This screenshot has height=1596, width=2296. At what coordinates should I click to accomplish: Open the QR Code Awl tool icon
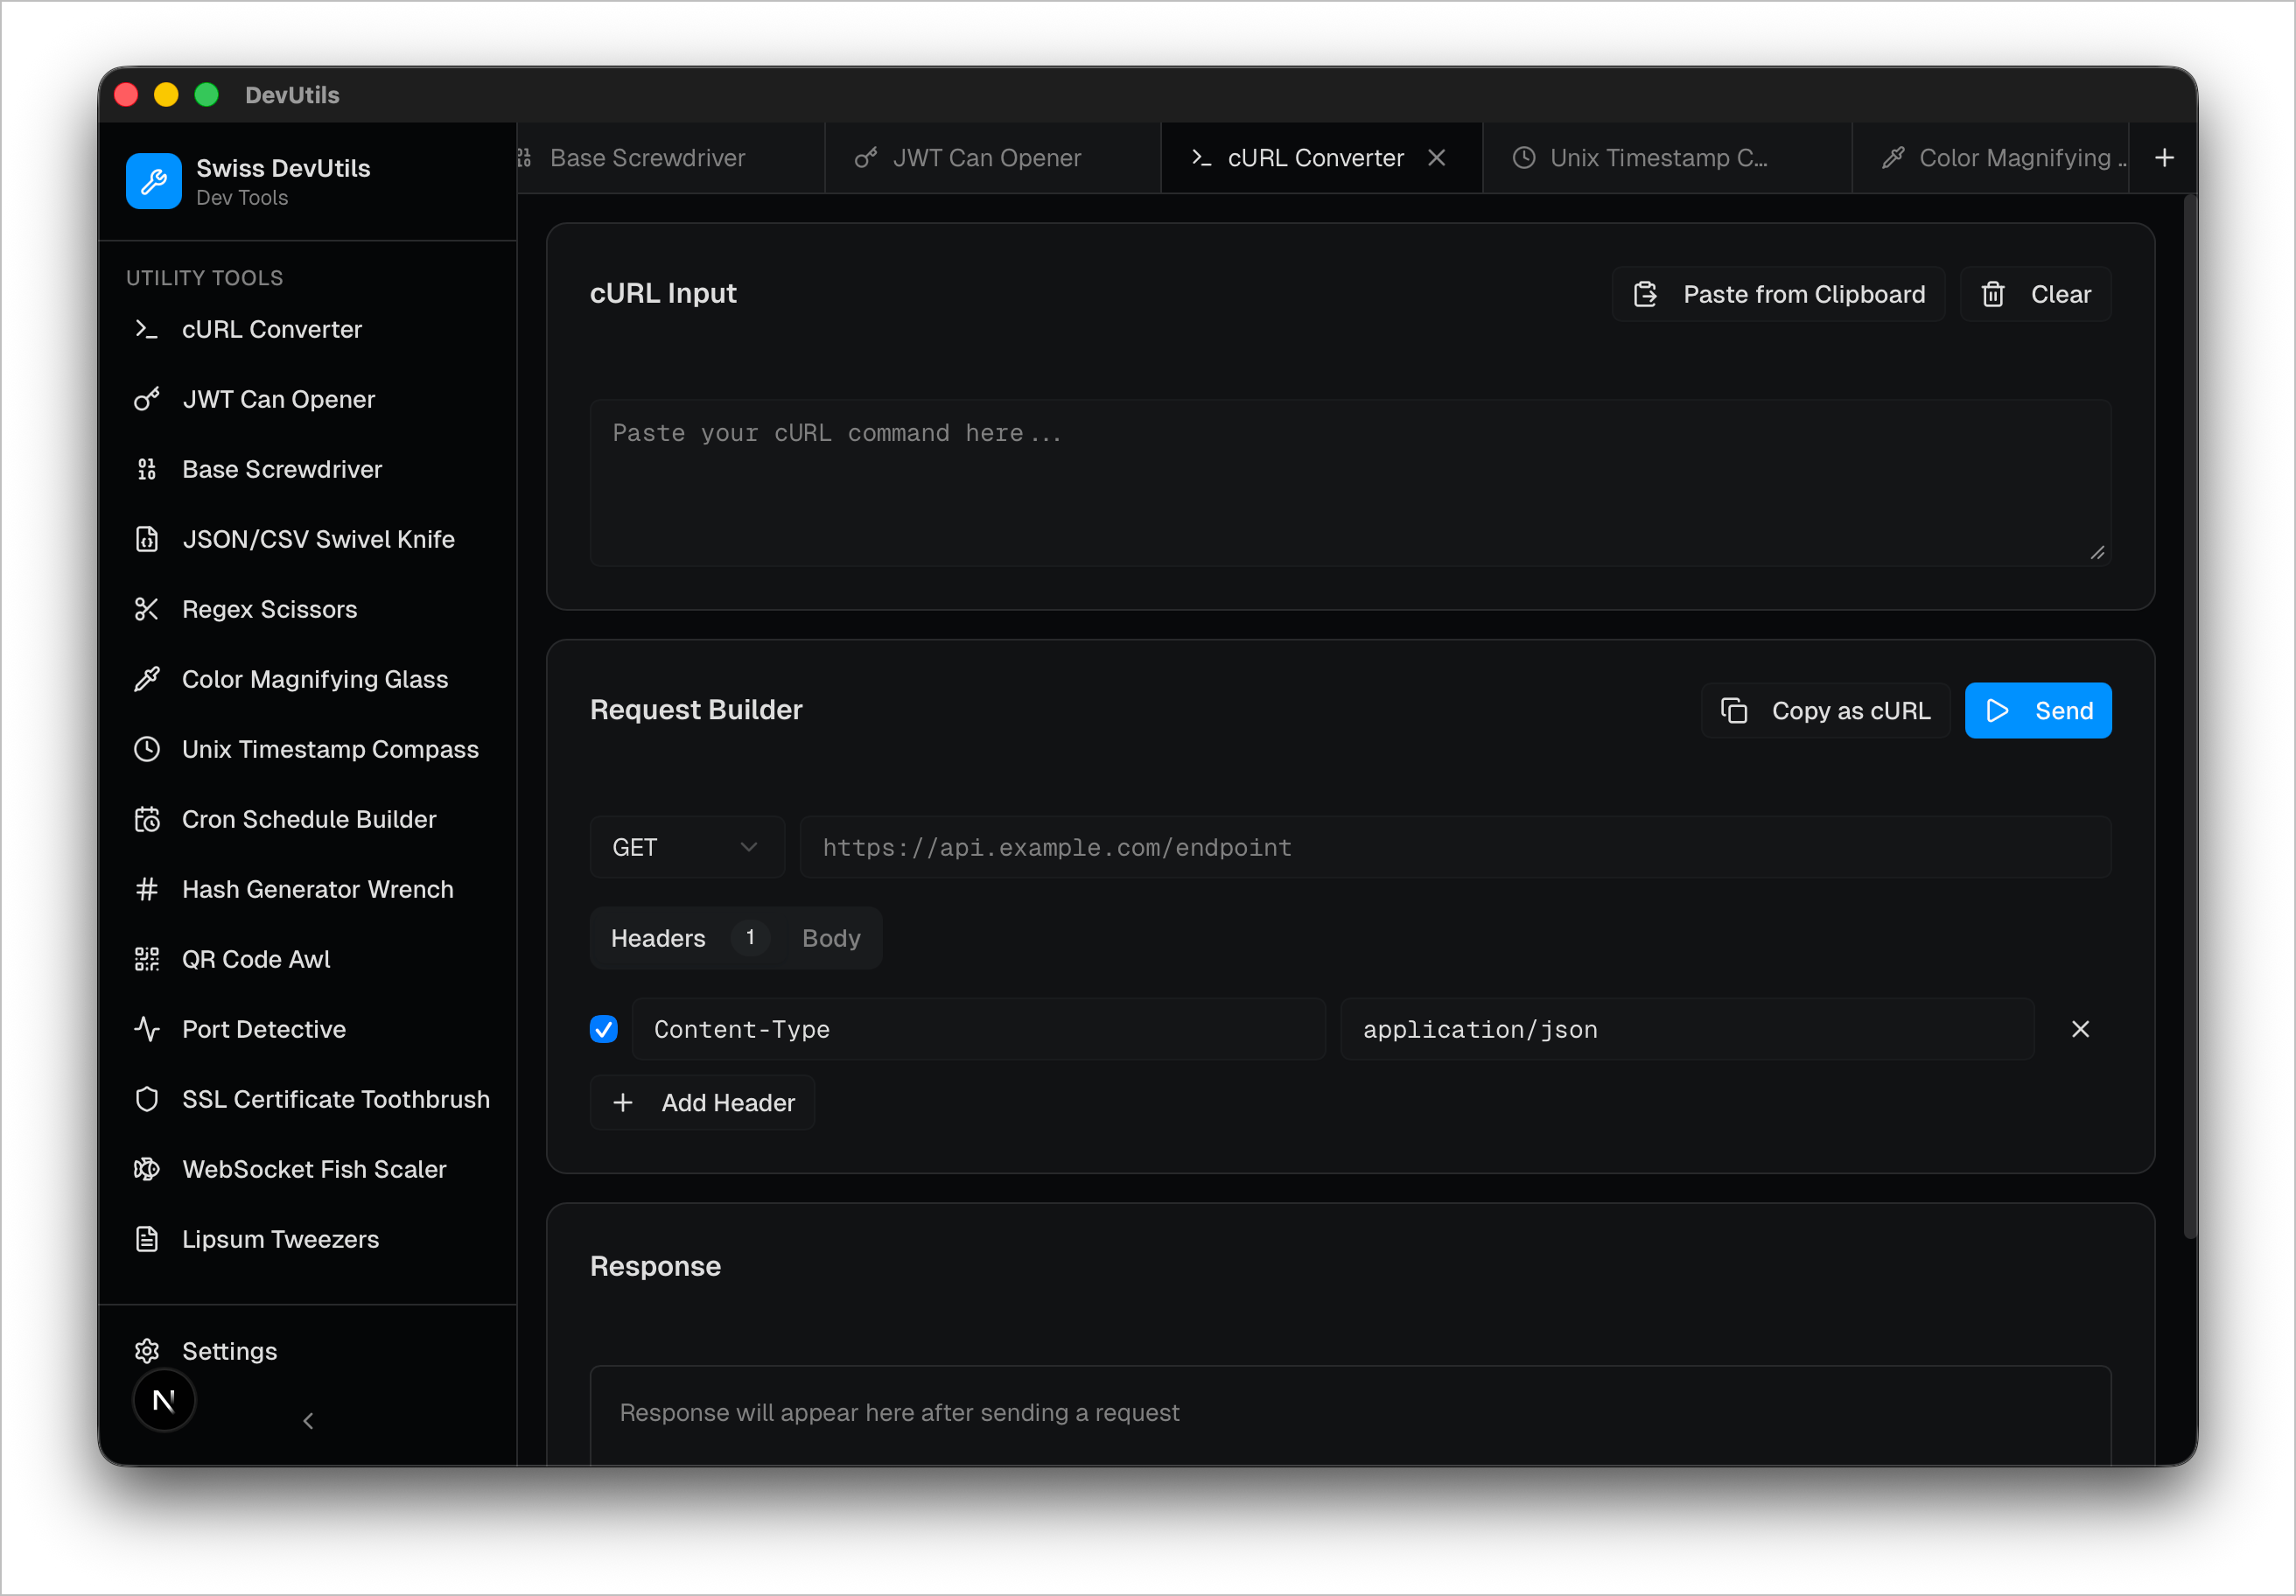point(147,959)
